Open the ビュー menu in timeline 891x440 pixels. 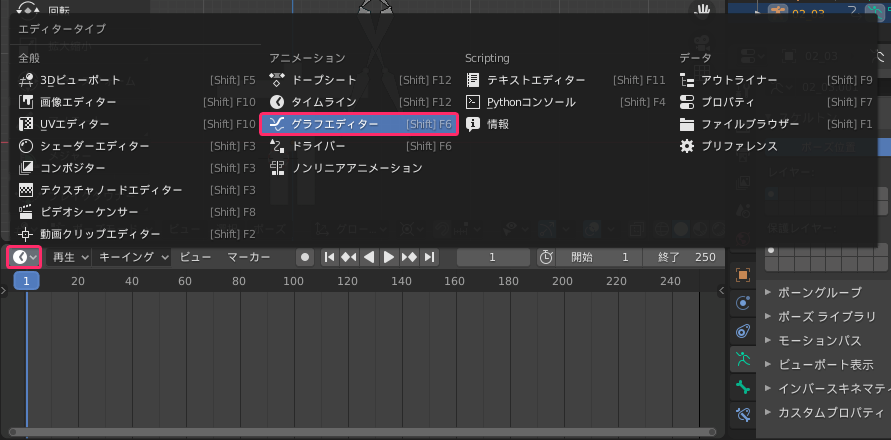click(195, 258)
